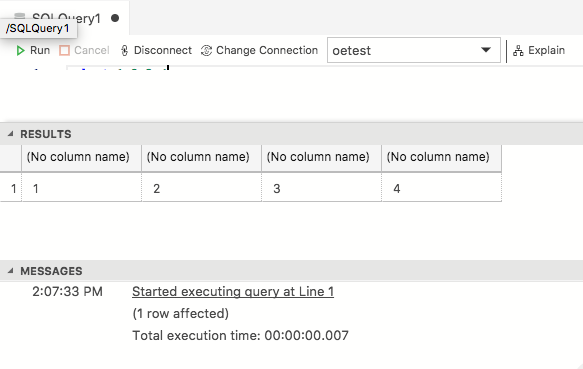The image size is (583, 369).
Task: Click the Run button label
Action: 40,50
